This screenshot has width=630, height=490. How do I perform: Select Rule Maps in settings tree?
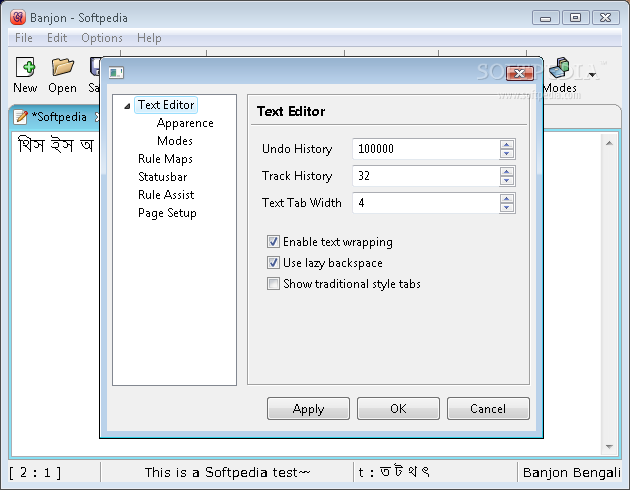coord(165,159)
